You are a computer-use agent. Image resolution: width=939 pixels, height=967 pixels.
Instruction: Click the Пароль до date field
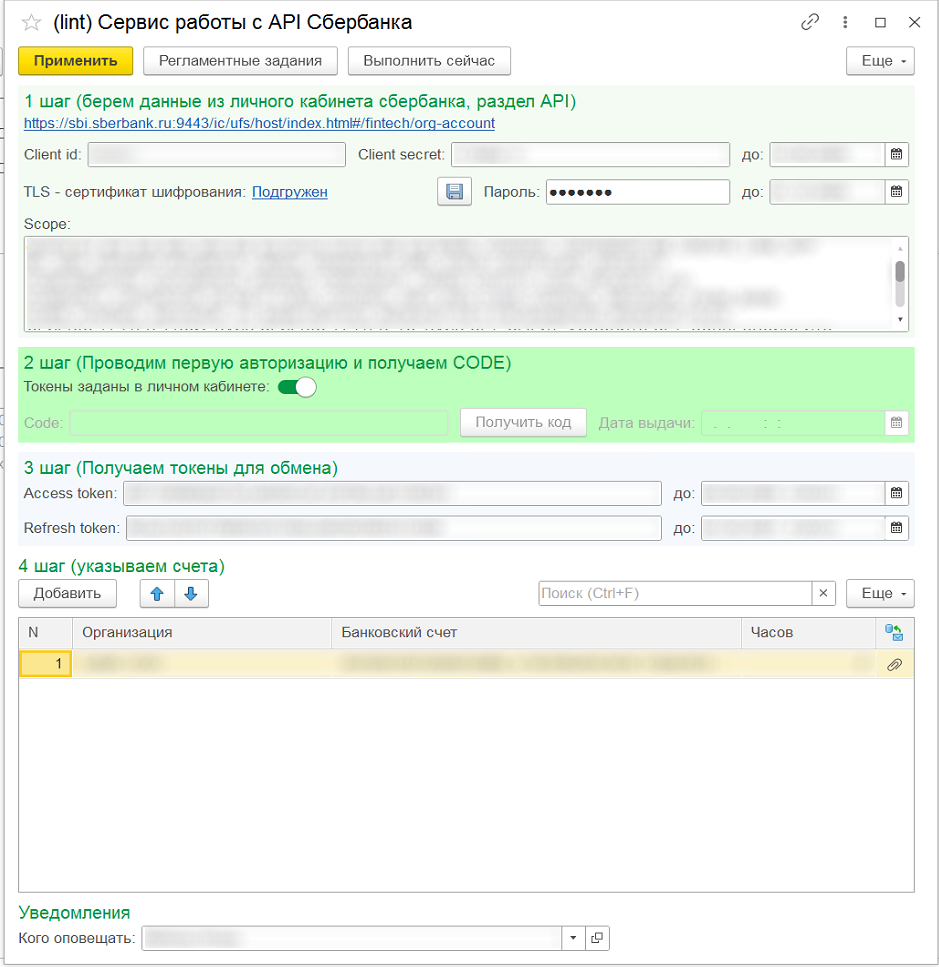[827, 192]
